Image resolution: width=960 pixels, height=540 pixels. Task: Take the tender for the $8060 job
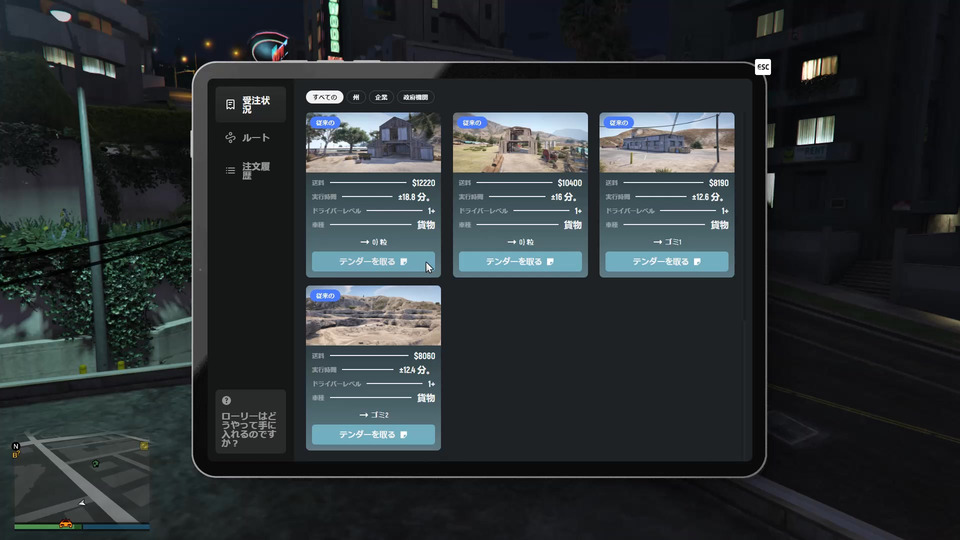click(373, 435)
